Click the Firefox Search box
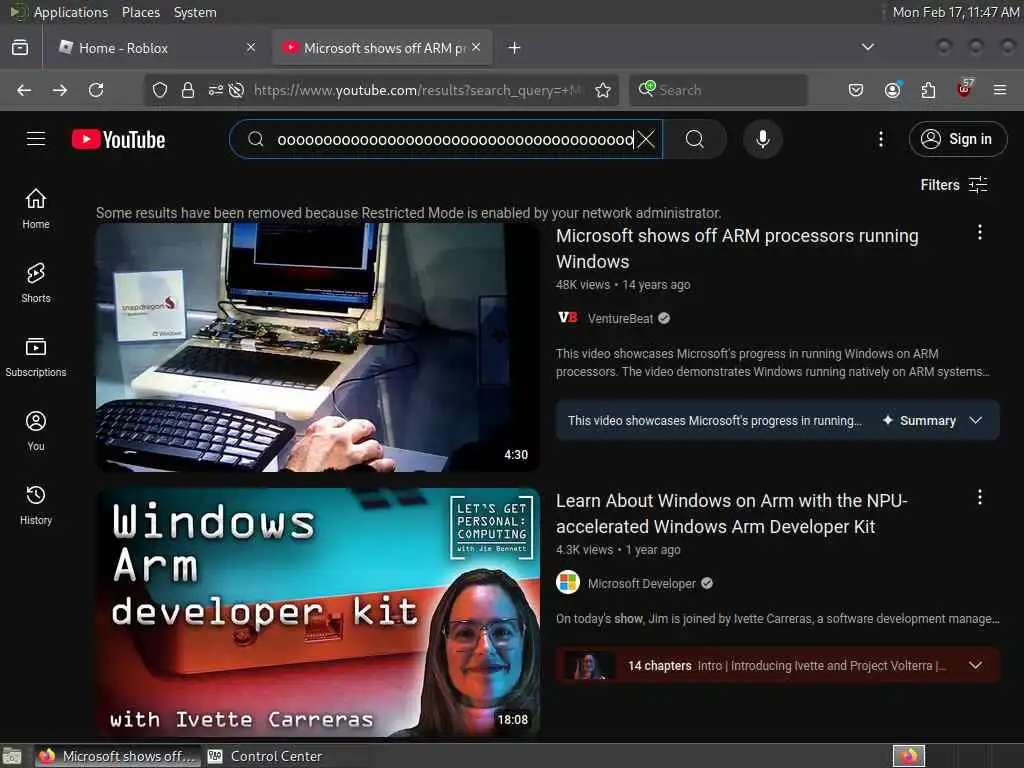The height and width of the screenshot is (768, 1024). tap(718, 90)
